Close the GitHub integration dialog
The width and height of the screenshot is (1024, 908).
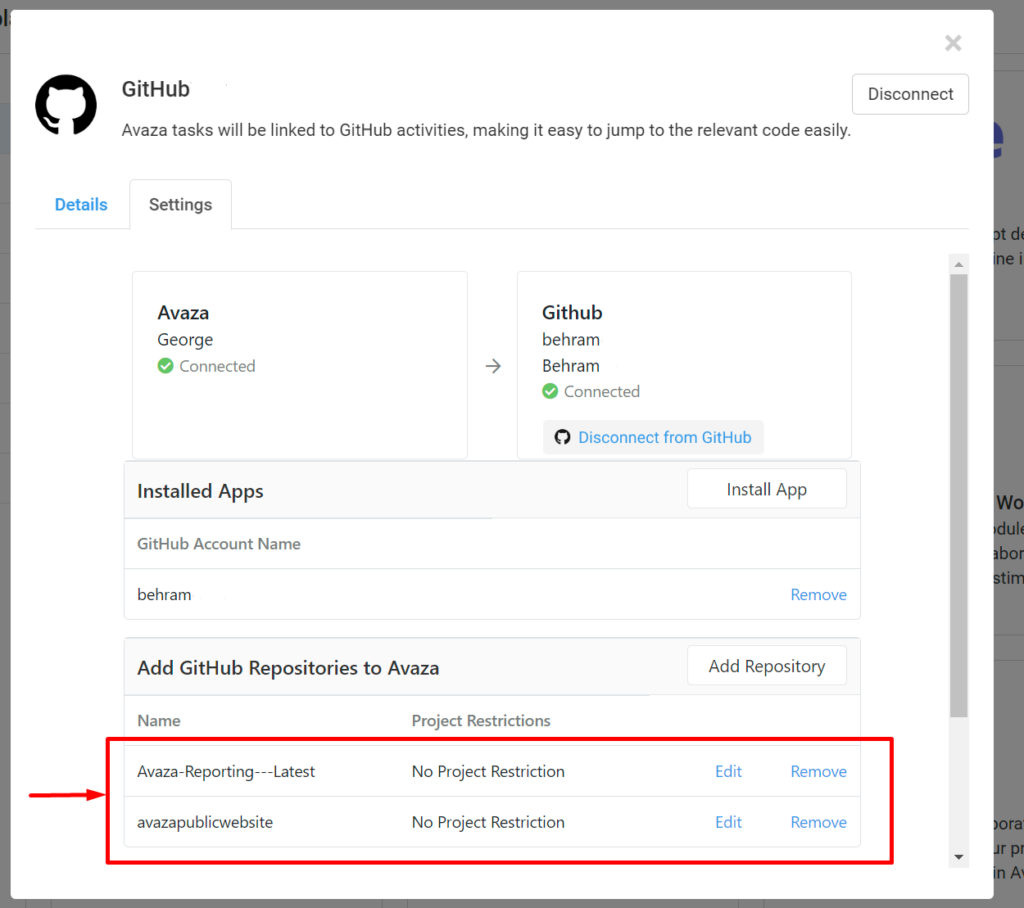click(x=953, y=43)
